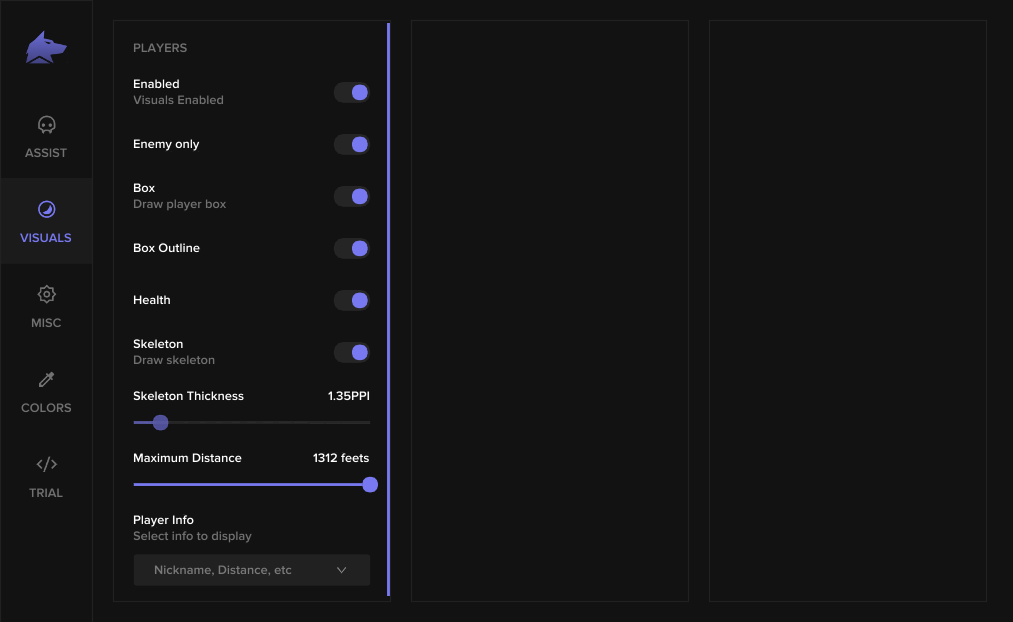The width and height of the screenshot is (1013, 622).
Task: Open the ASSIST tab label
Action: coord(46,153)
